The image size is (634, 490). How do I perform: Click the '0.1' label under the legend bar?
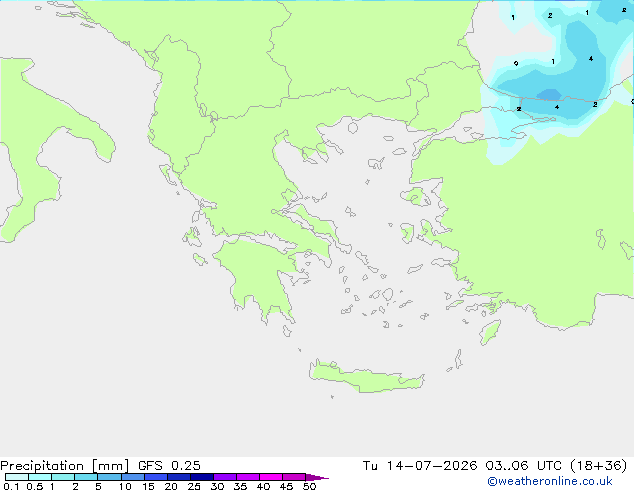[x=11, y=486]
